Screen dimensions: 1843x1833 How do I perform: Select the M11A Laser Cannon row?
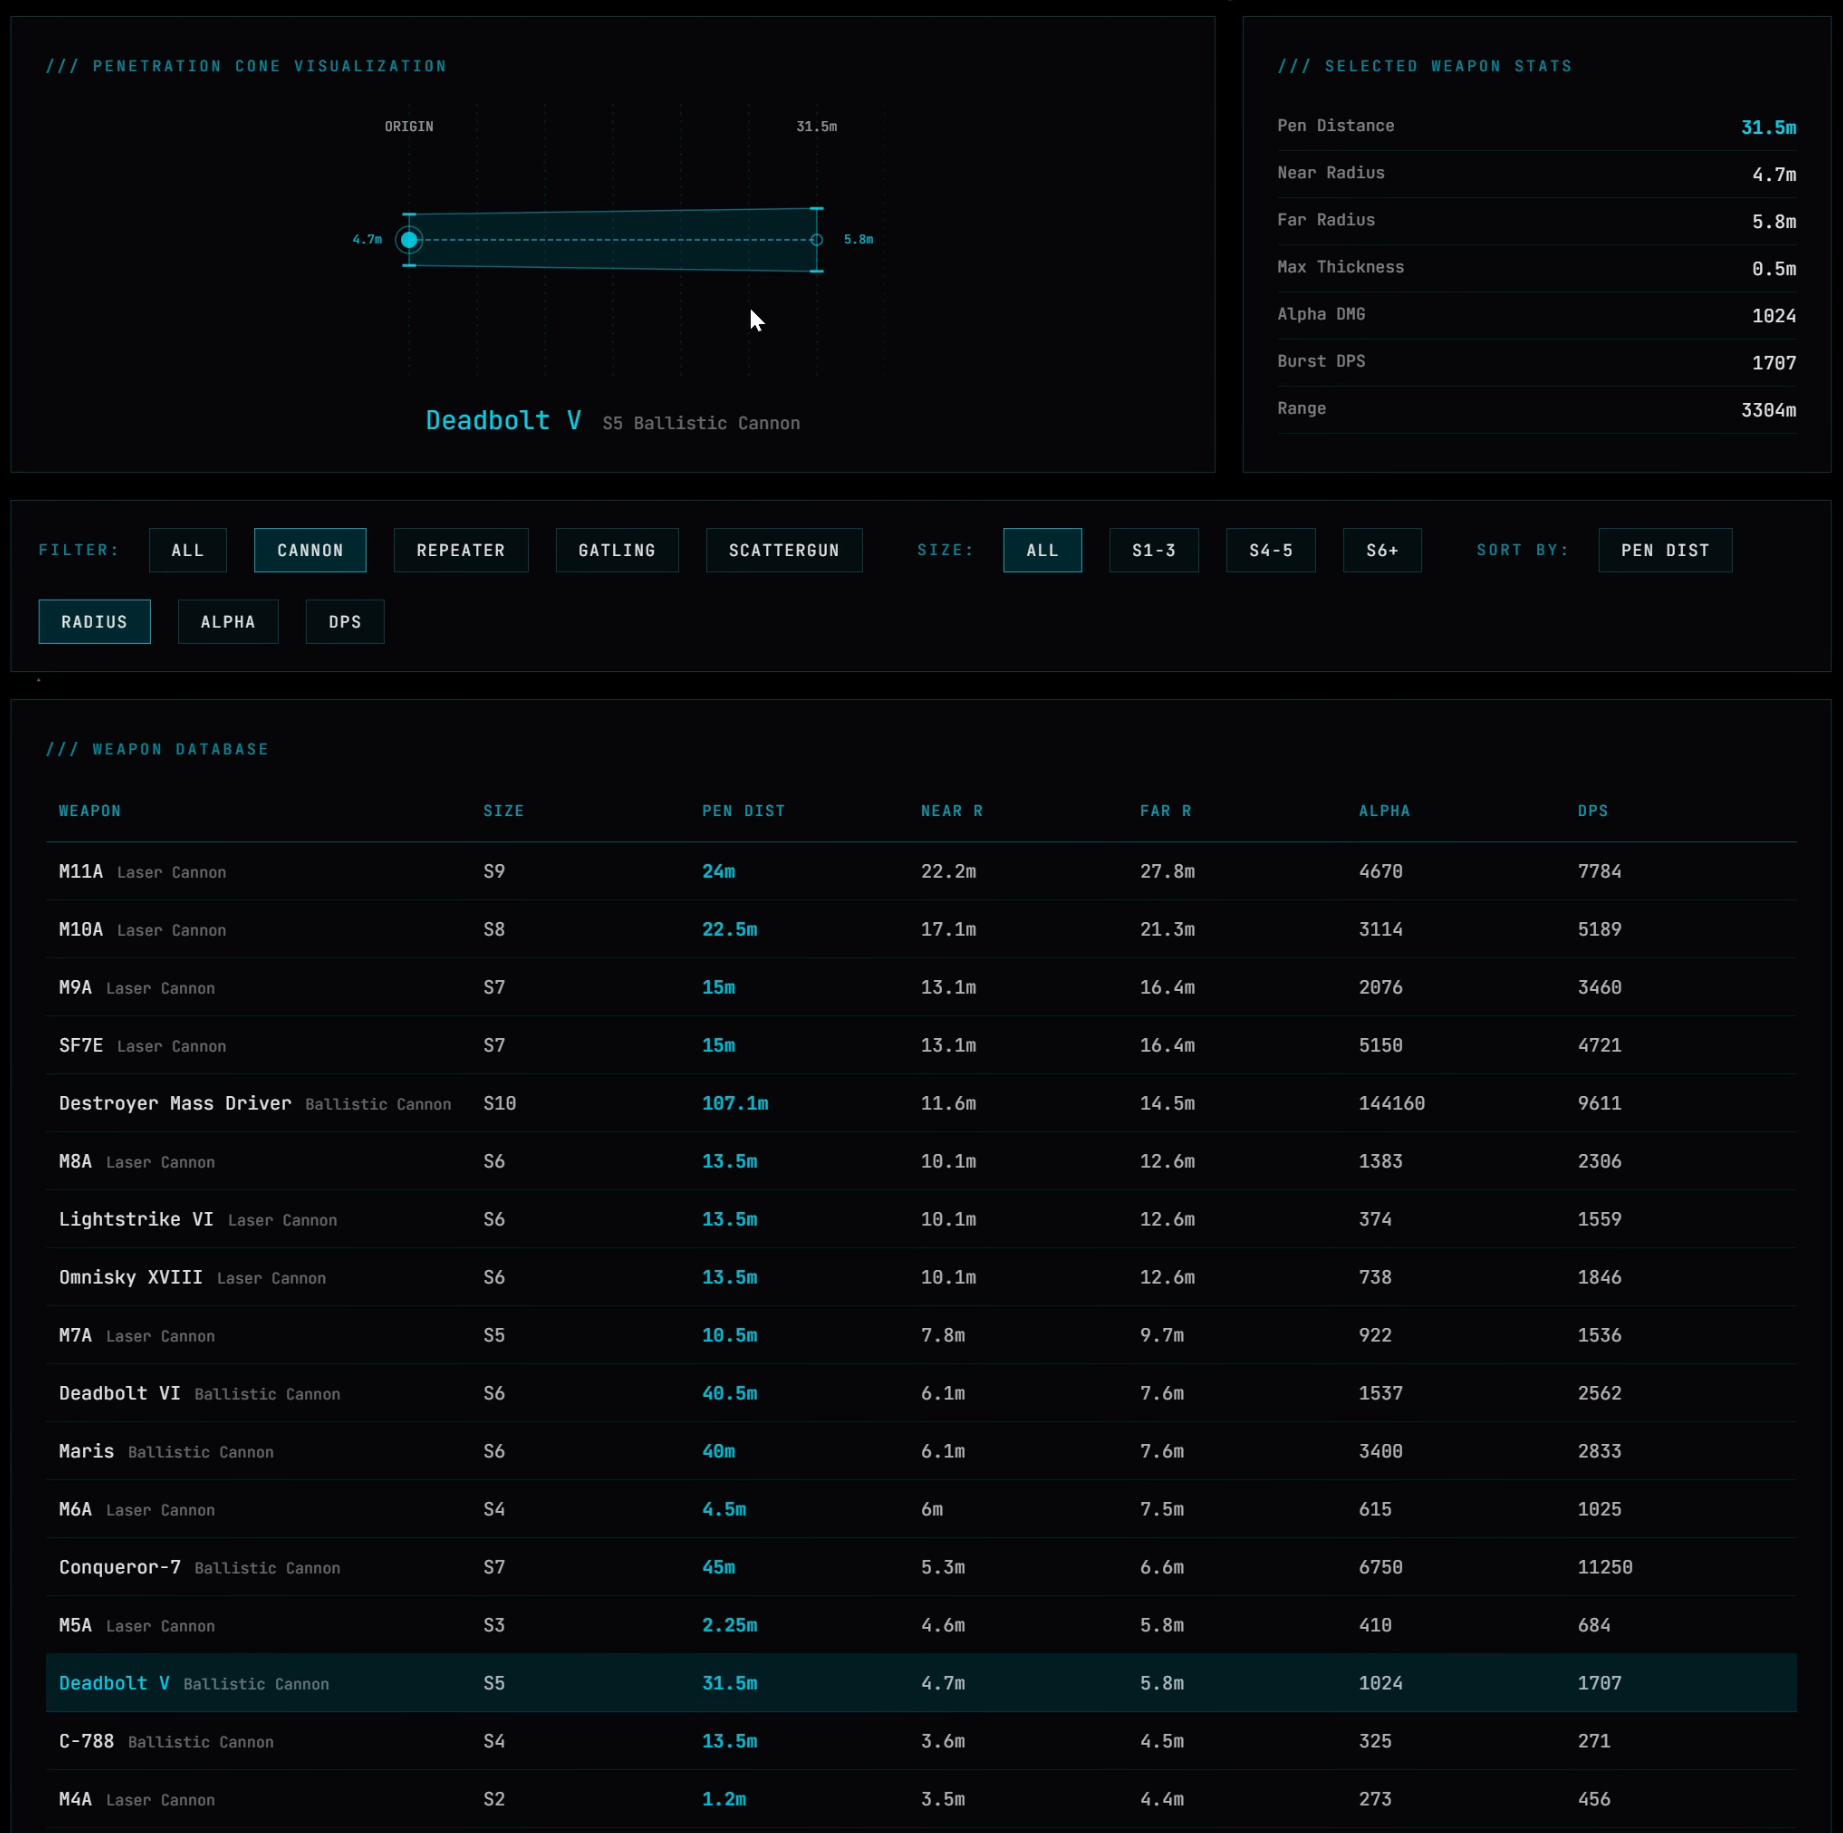(x=921, y=871)
